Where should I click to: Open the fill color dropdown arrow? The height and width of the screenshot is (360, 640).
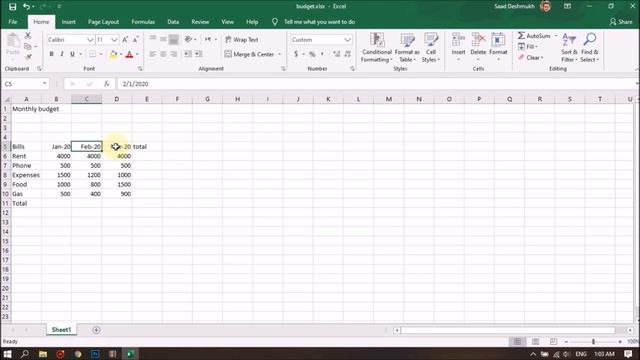[121, 54]
